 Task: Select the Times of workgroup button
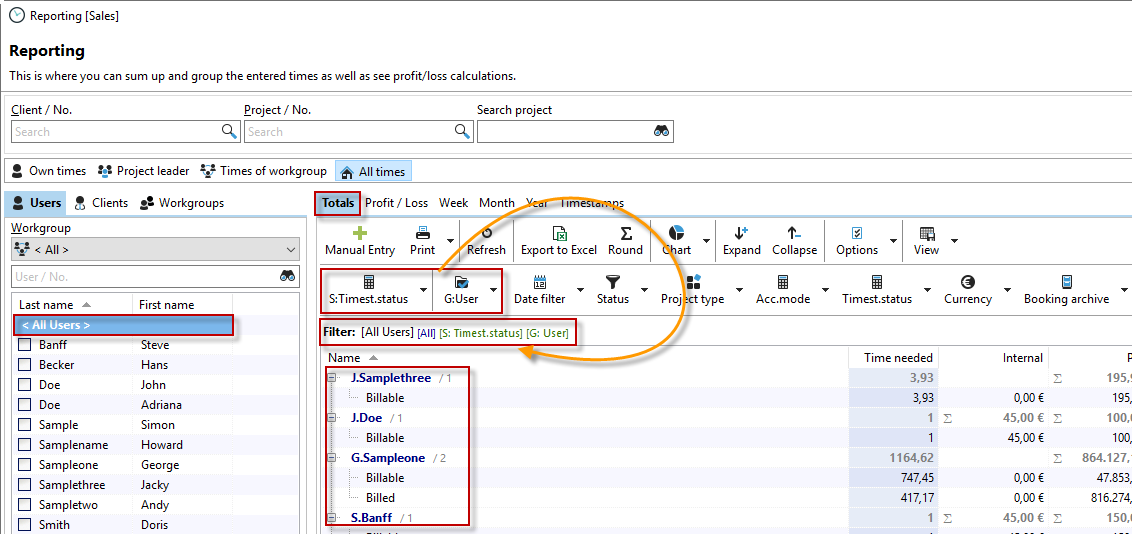[x=264, y=171]
